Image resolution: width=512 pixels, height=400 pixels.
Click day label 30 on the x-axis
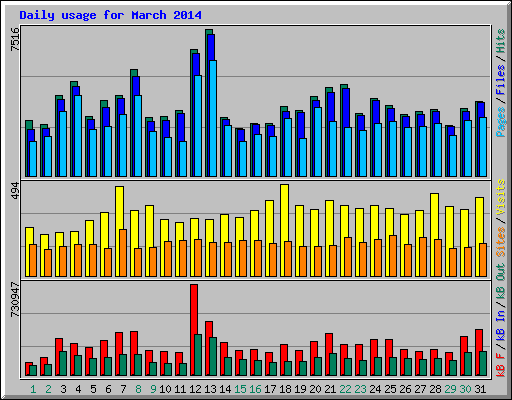(465, 389)
